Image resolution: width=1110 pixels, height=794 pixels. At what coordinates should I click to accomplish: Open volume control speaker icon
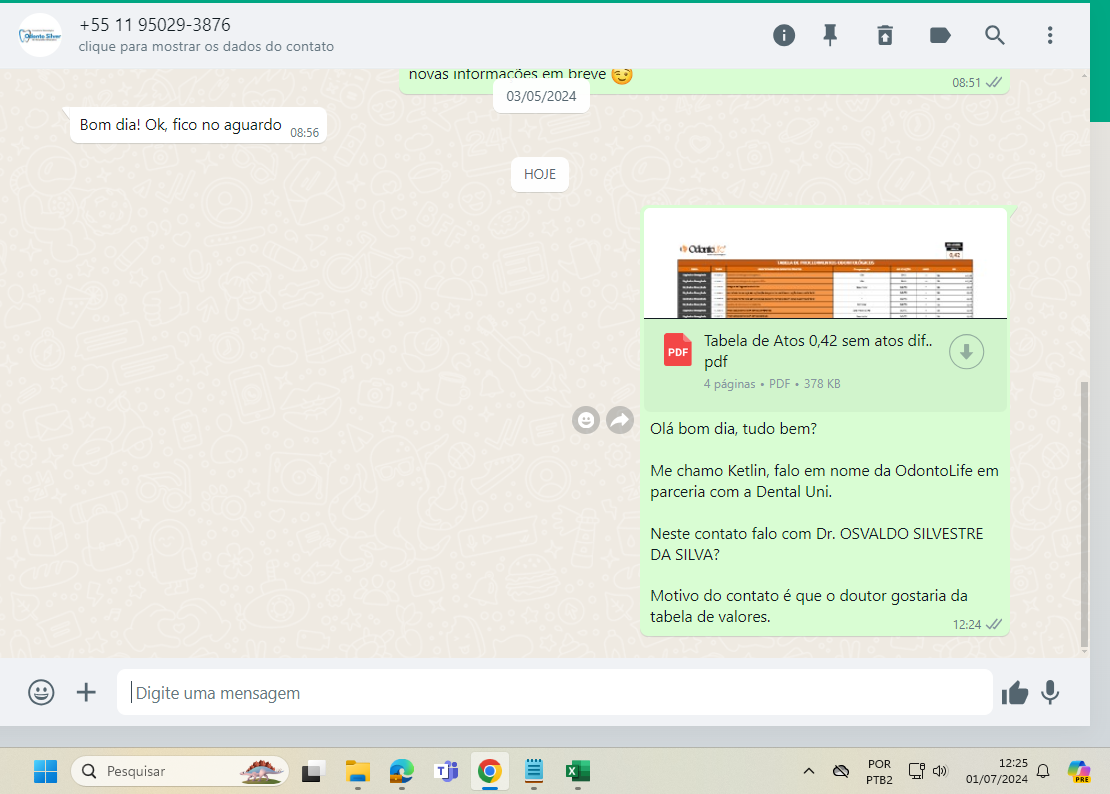click(940, 771)
